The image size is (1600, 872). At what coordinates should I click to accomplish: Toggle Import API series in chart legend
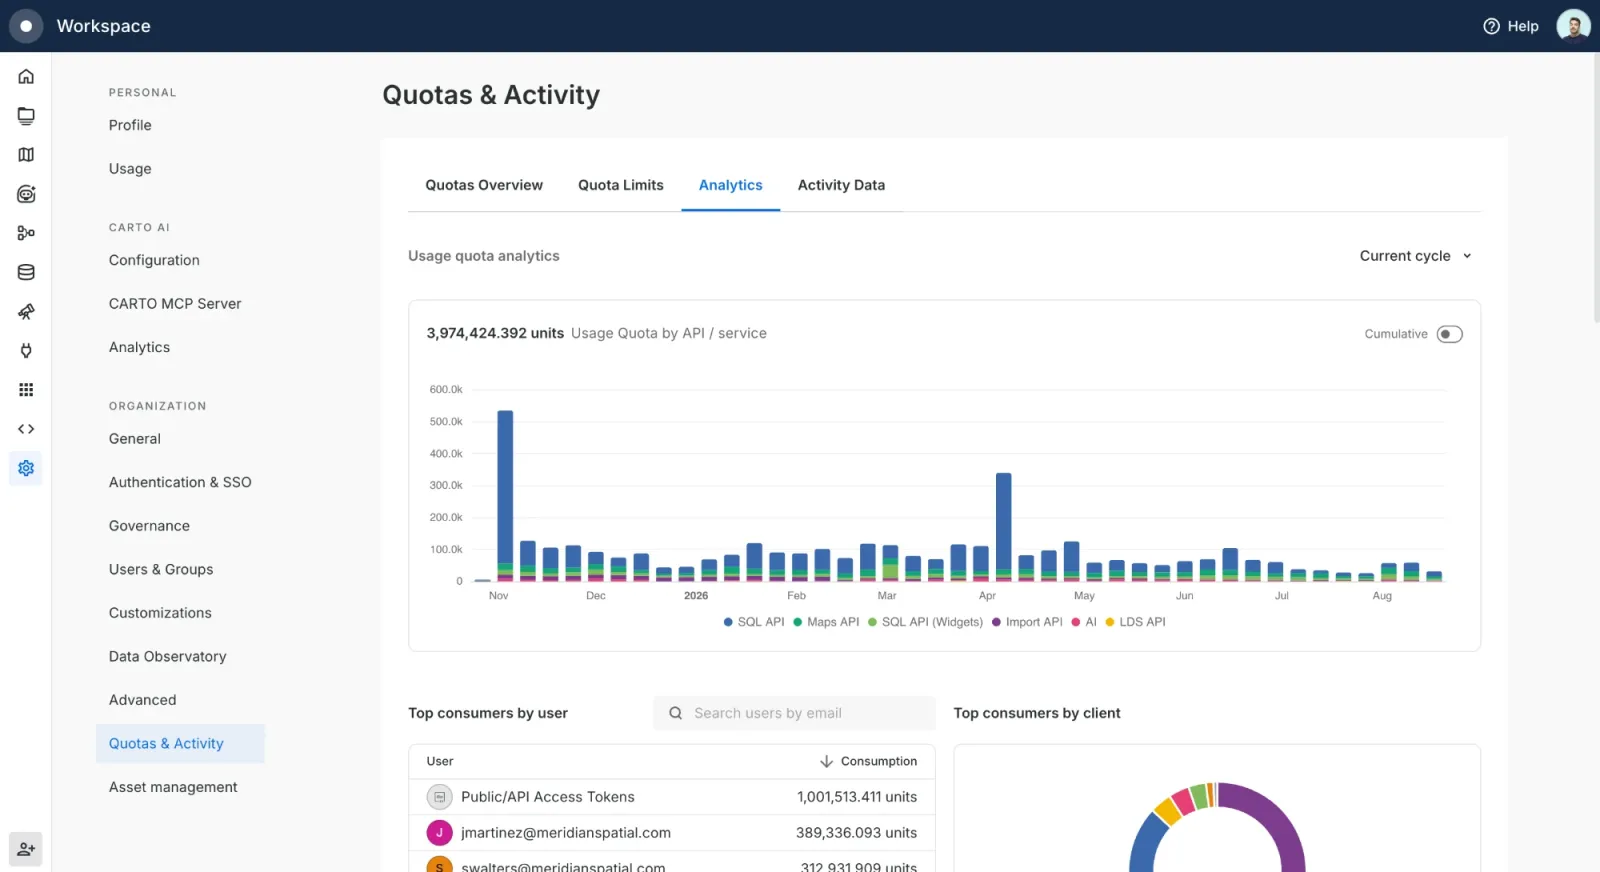(x=1027, y=622)
